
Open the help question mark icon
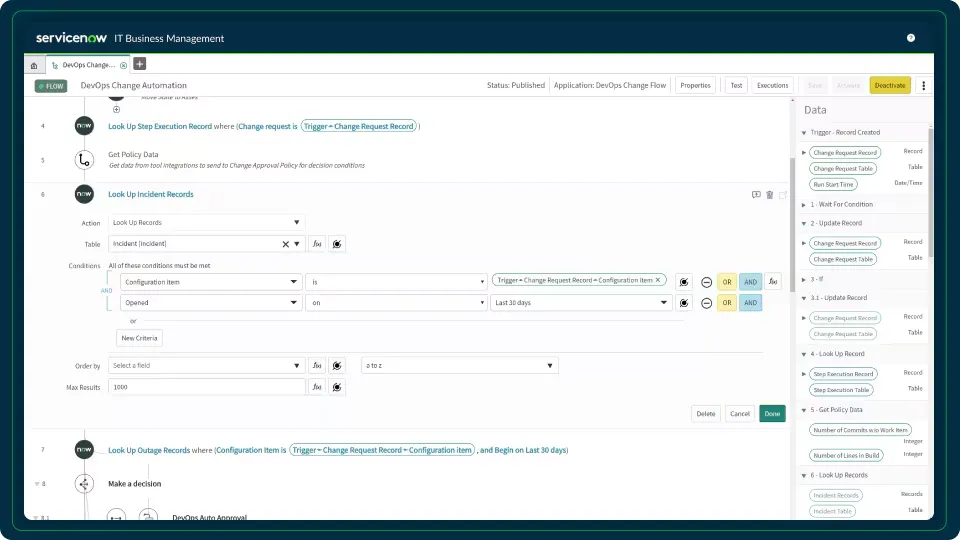(x=911, y=38)
